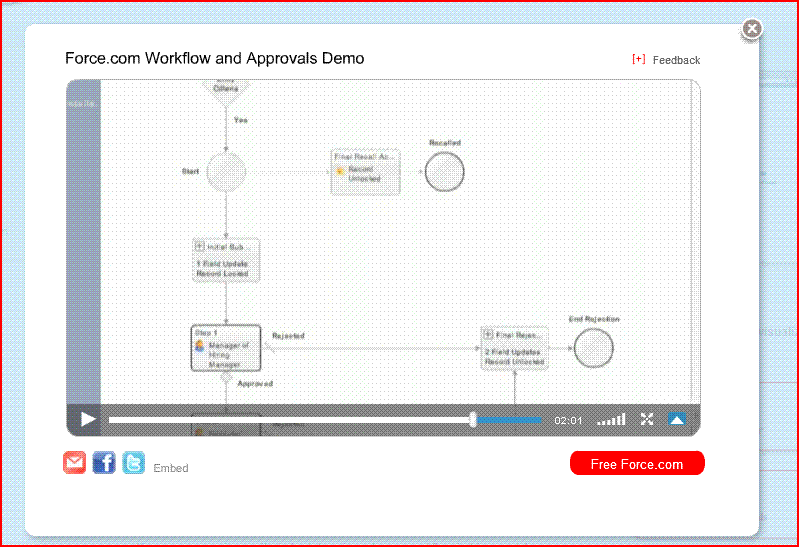799x547 pixels.
Task: Click the red plus Feedback icon
Action: pos(638,59)
